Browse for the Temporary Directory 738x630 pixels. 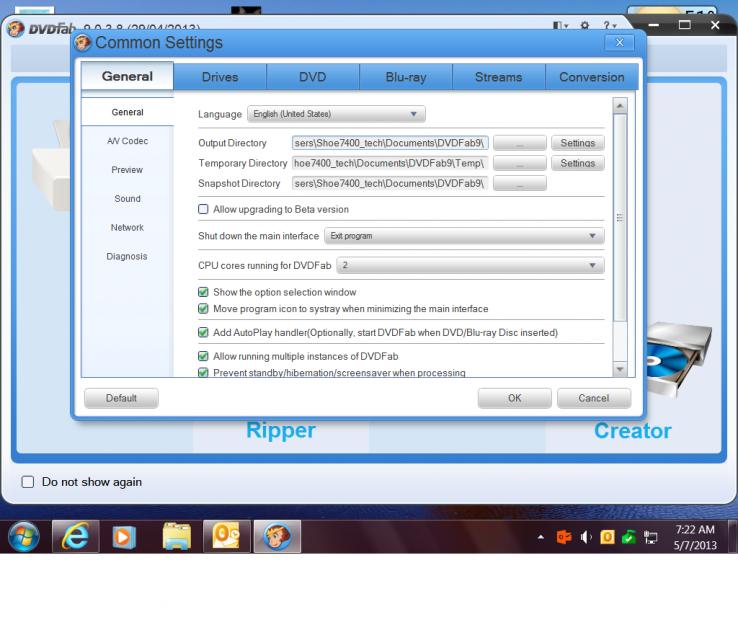pyautogui.click(x=520, y=163)
